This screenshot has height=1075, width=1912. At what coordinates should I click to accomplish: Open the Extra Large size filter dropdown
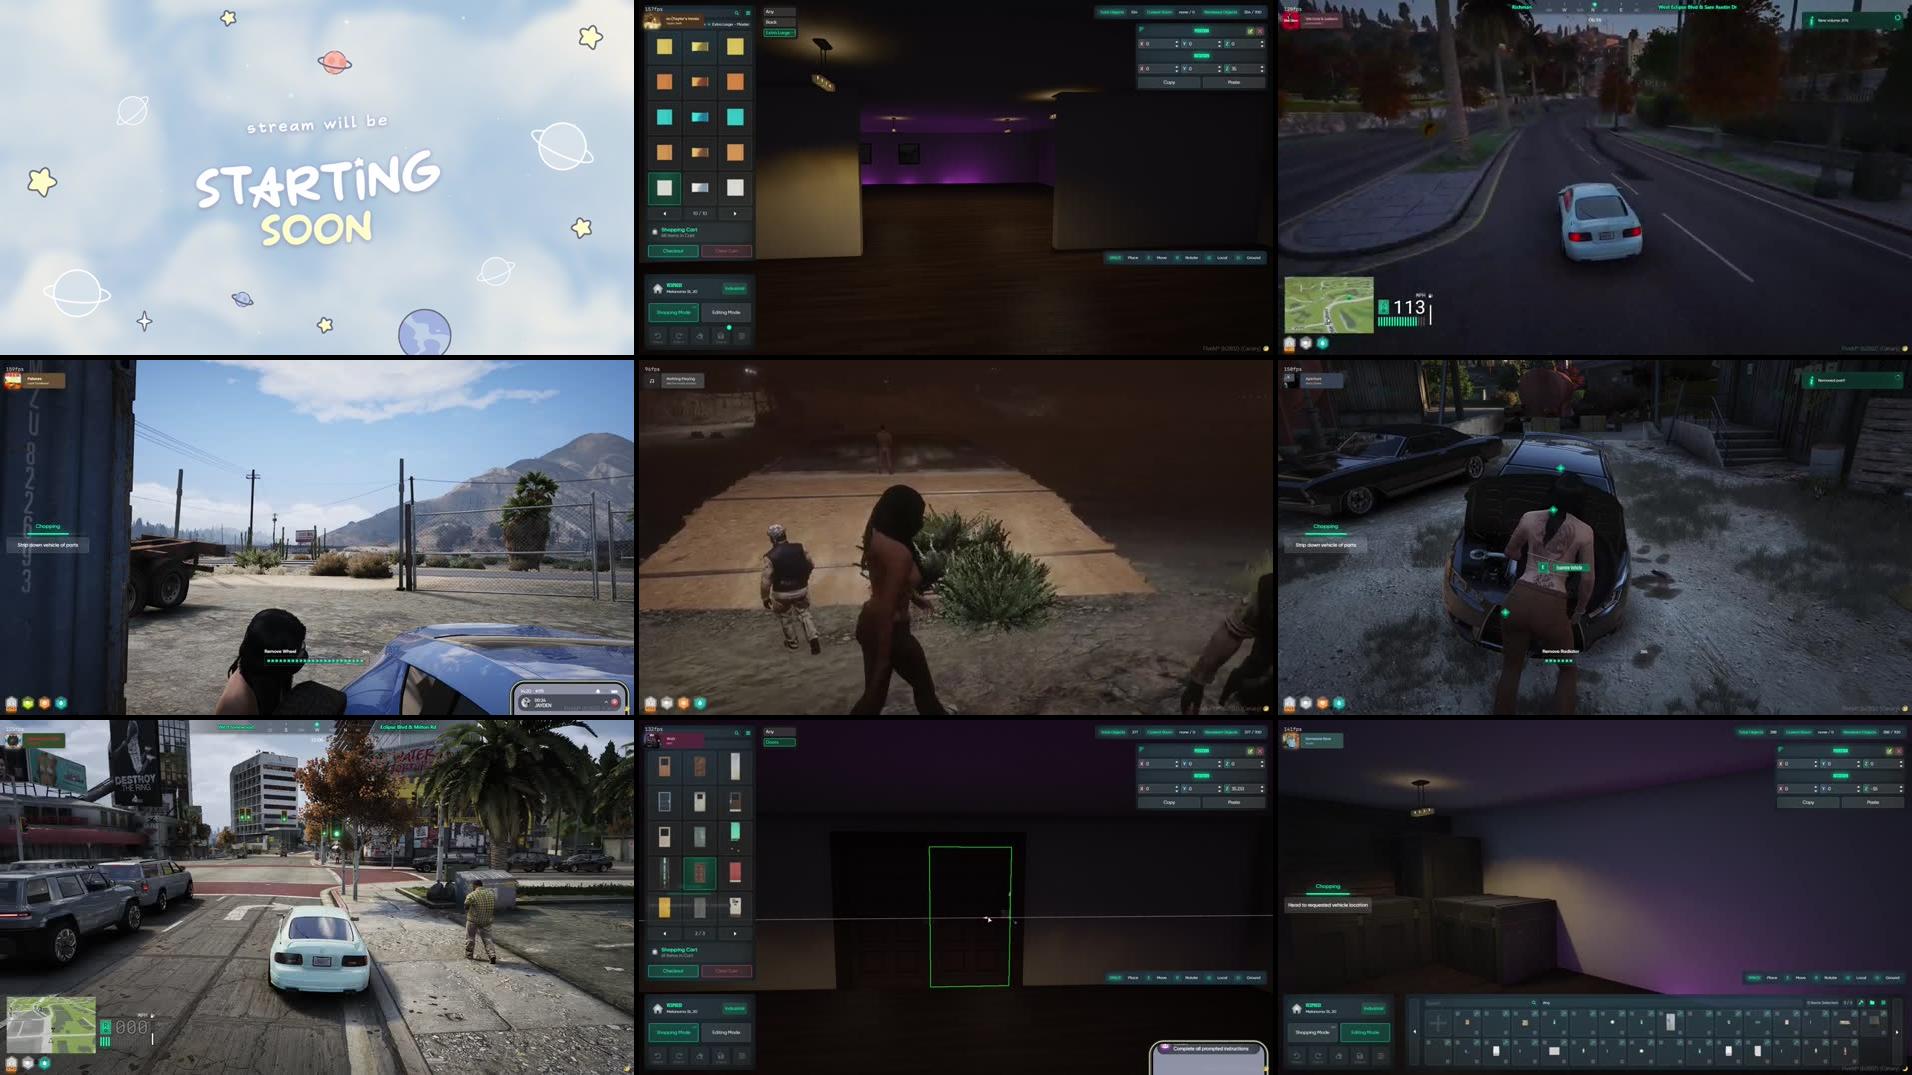780,33
